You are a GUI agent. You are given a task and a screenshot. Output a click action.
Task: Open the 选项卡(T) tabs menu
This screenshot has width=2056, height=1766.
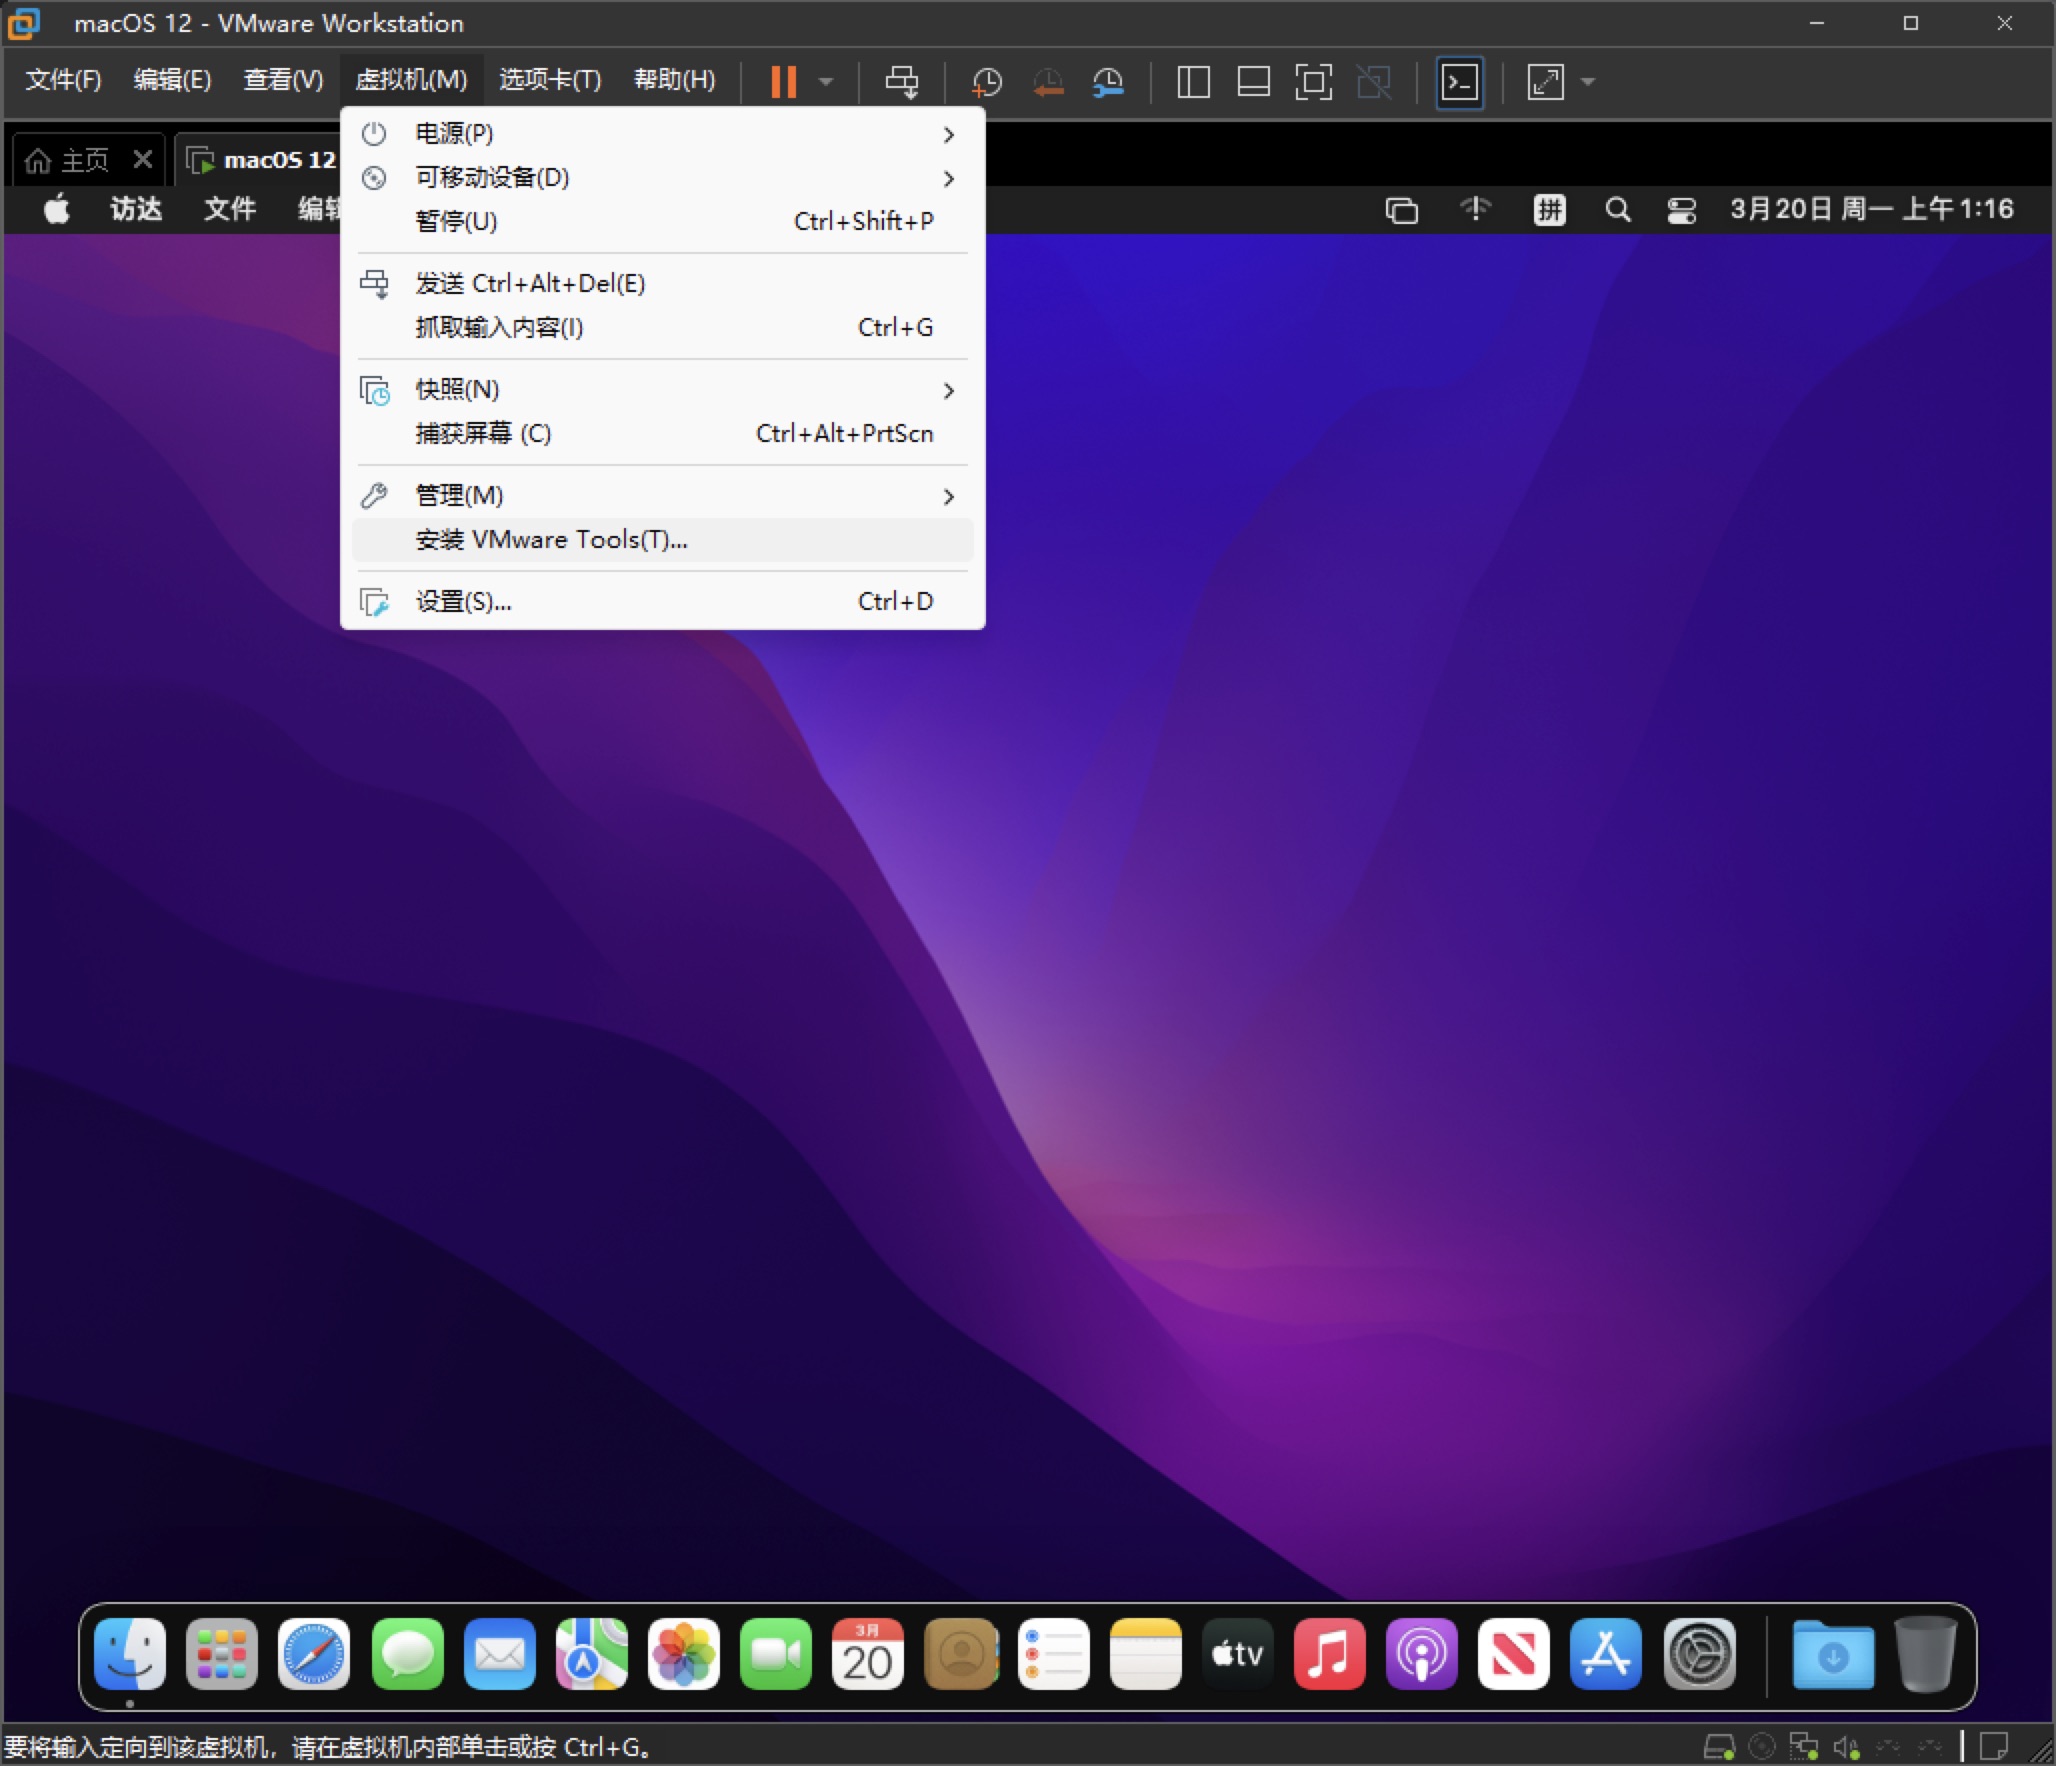click(x=550, y=79)
